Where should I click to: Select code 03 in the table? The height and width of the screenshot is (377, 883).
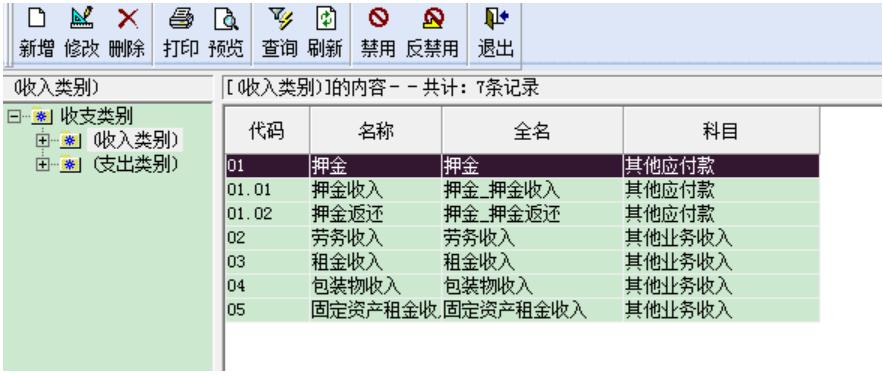pos(267,262)
